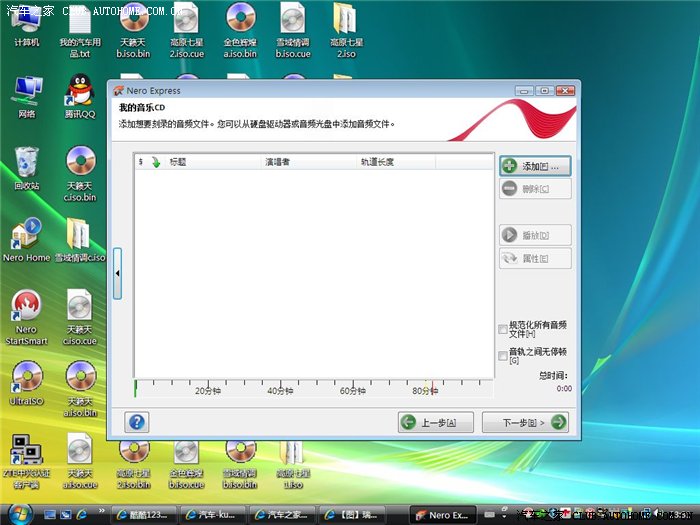Click the 删除 (Delete) button
700x525 pixels.
click(535, 189)
